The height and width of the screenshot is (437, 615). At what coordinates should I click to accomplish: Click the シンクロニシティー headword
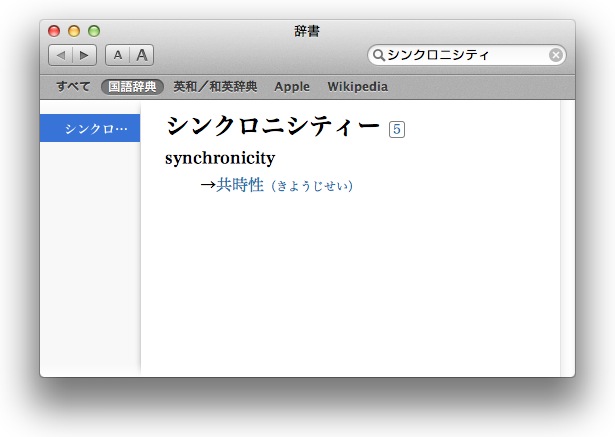273,127
